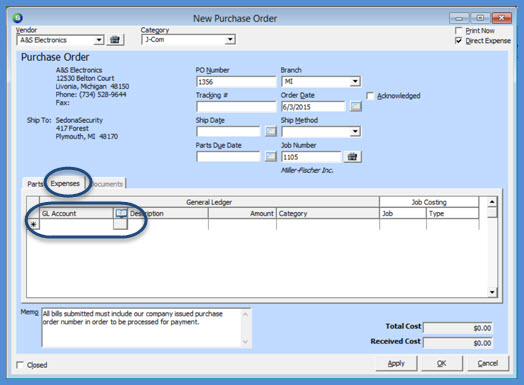Click the Description column header
This screenshot has height=385, width=524.
point(168,213)
